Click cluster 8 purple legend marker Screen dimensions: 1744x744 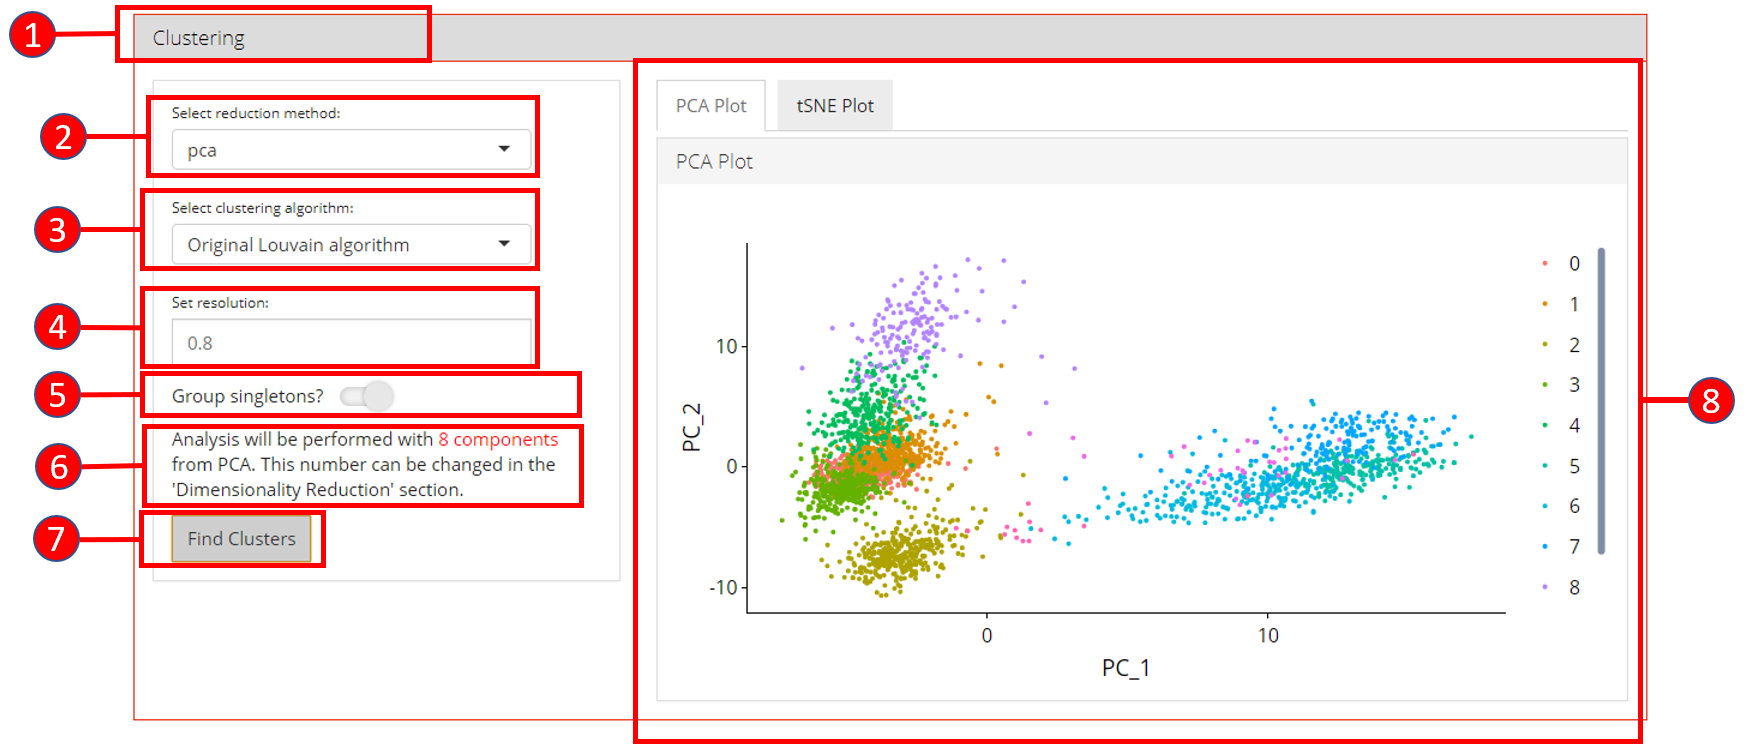tap(1545, 587)
